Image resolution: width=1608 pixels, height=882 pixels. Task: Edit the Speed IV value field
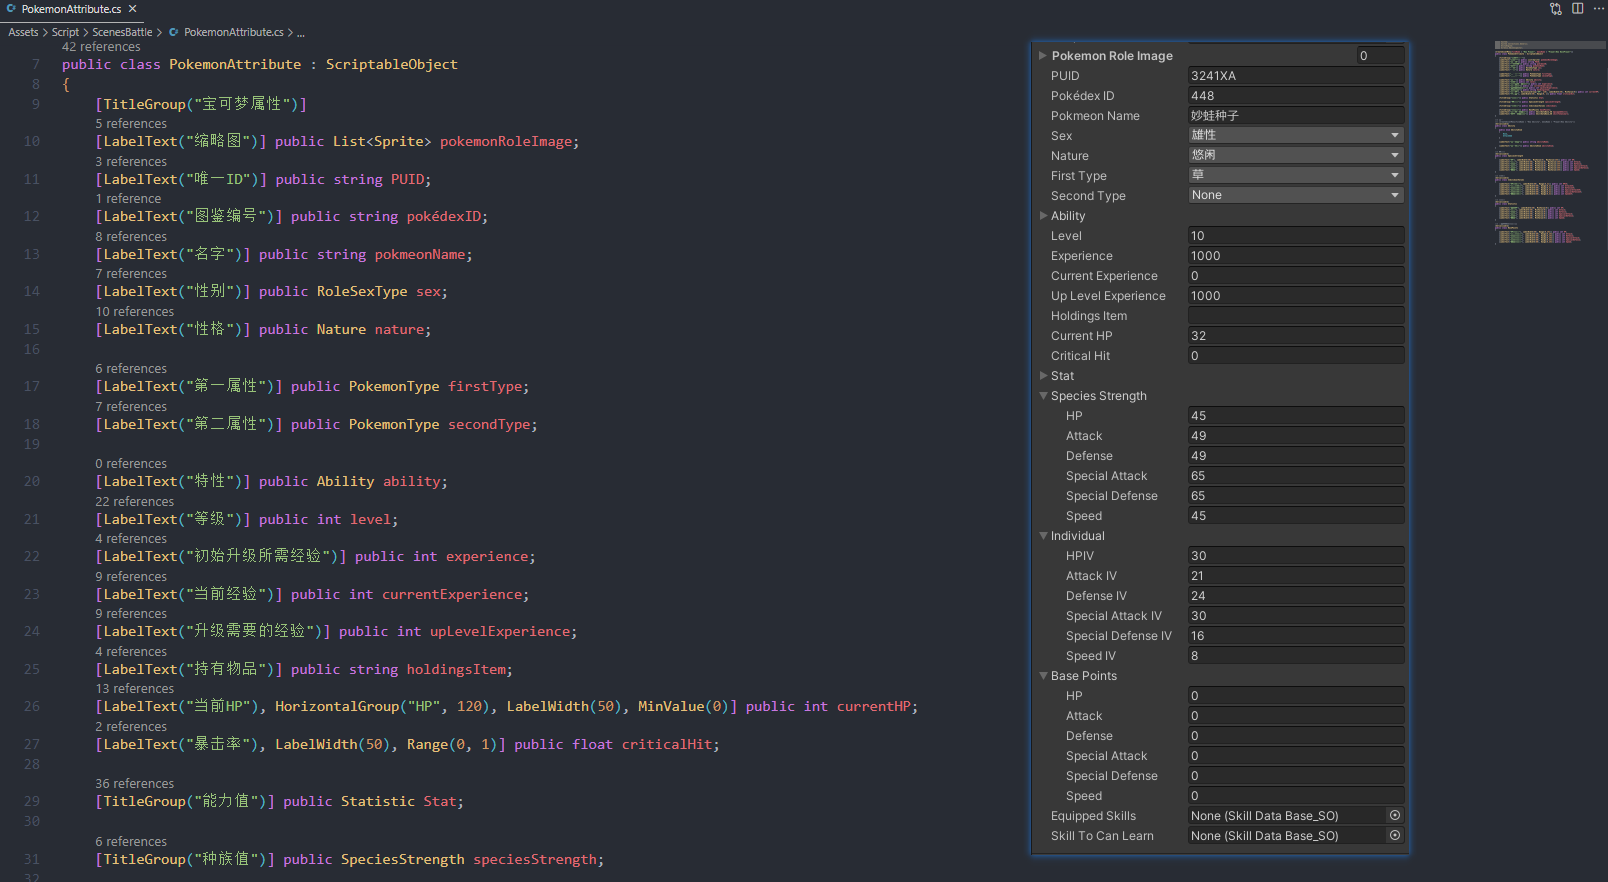[x=1295, y=656]
